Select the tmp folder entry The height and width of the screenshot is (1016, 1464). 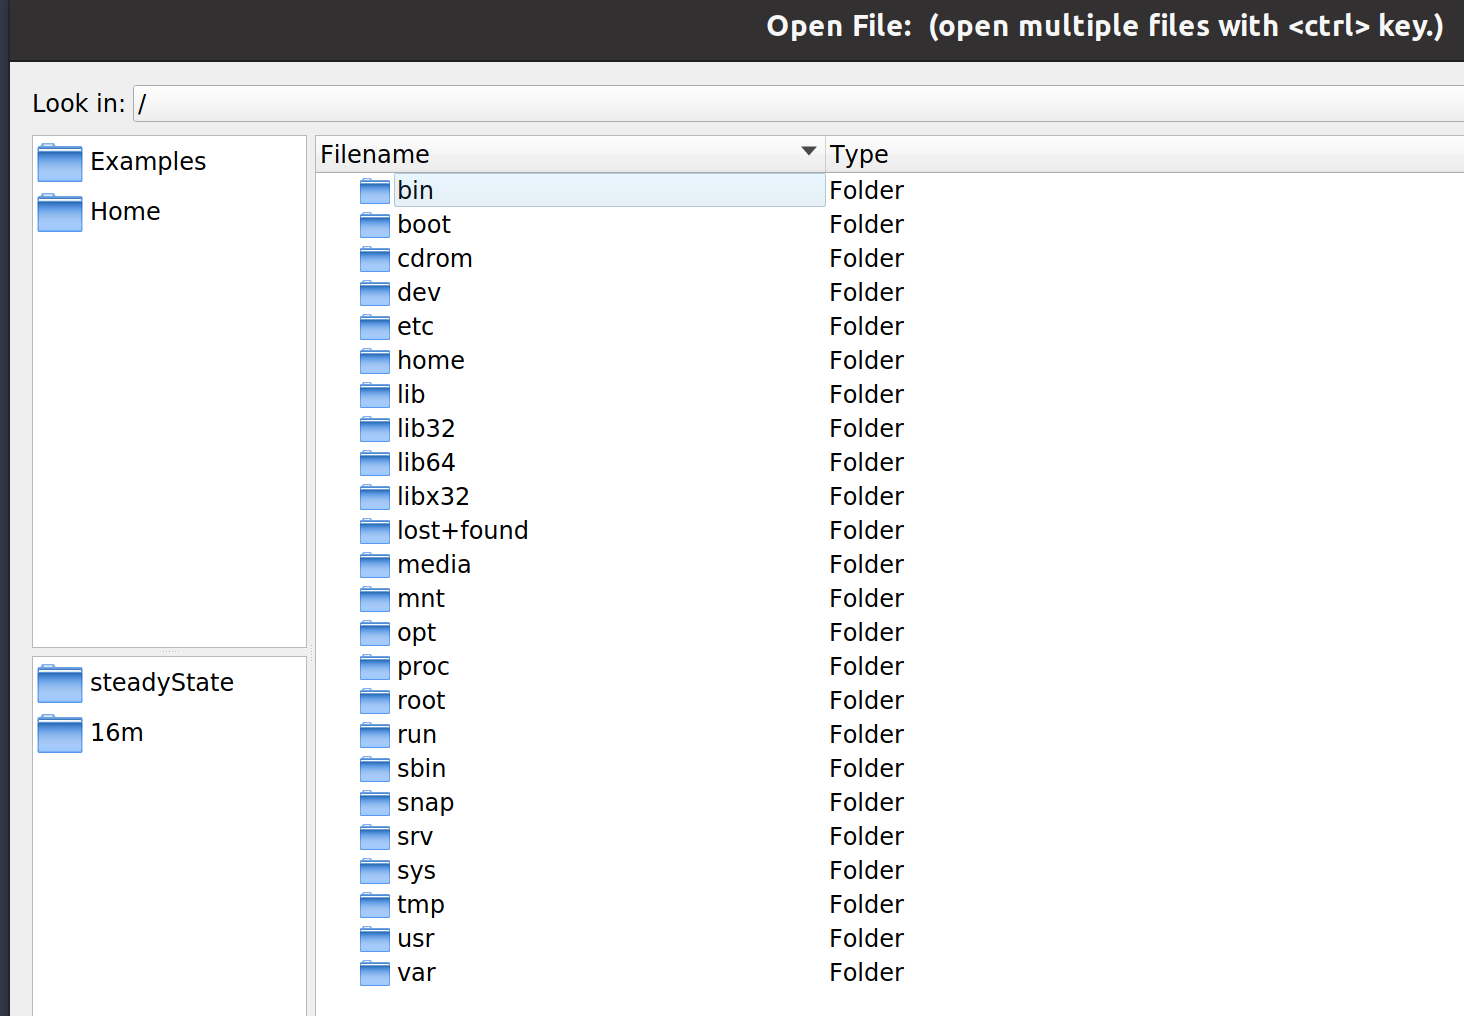coord(421,905)
